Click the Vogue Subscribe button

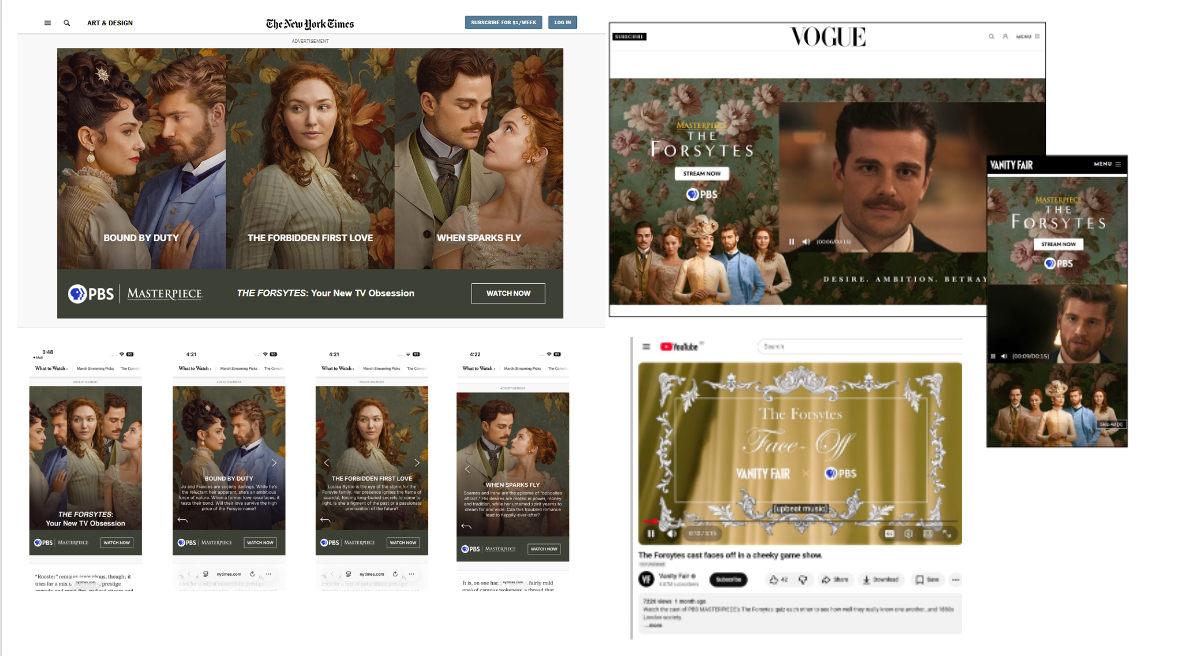(629, 36)
